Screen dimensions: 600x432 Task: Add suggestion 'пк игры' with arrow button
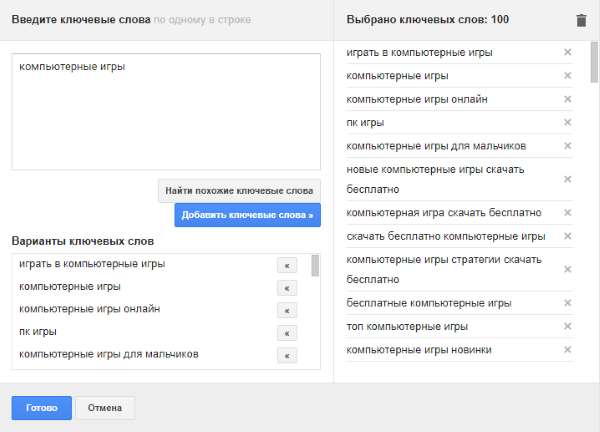tap(287, 333)
